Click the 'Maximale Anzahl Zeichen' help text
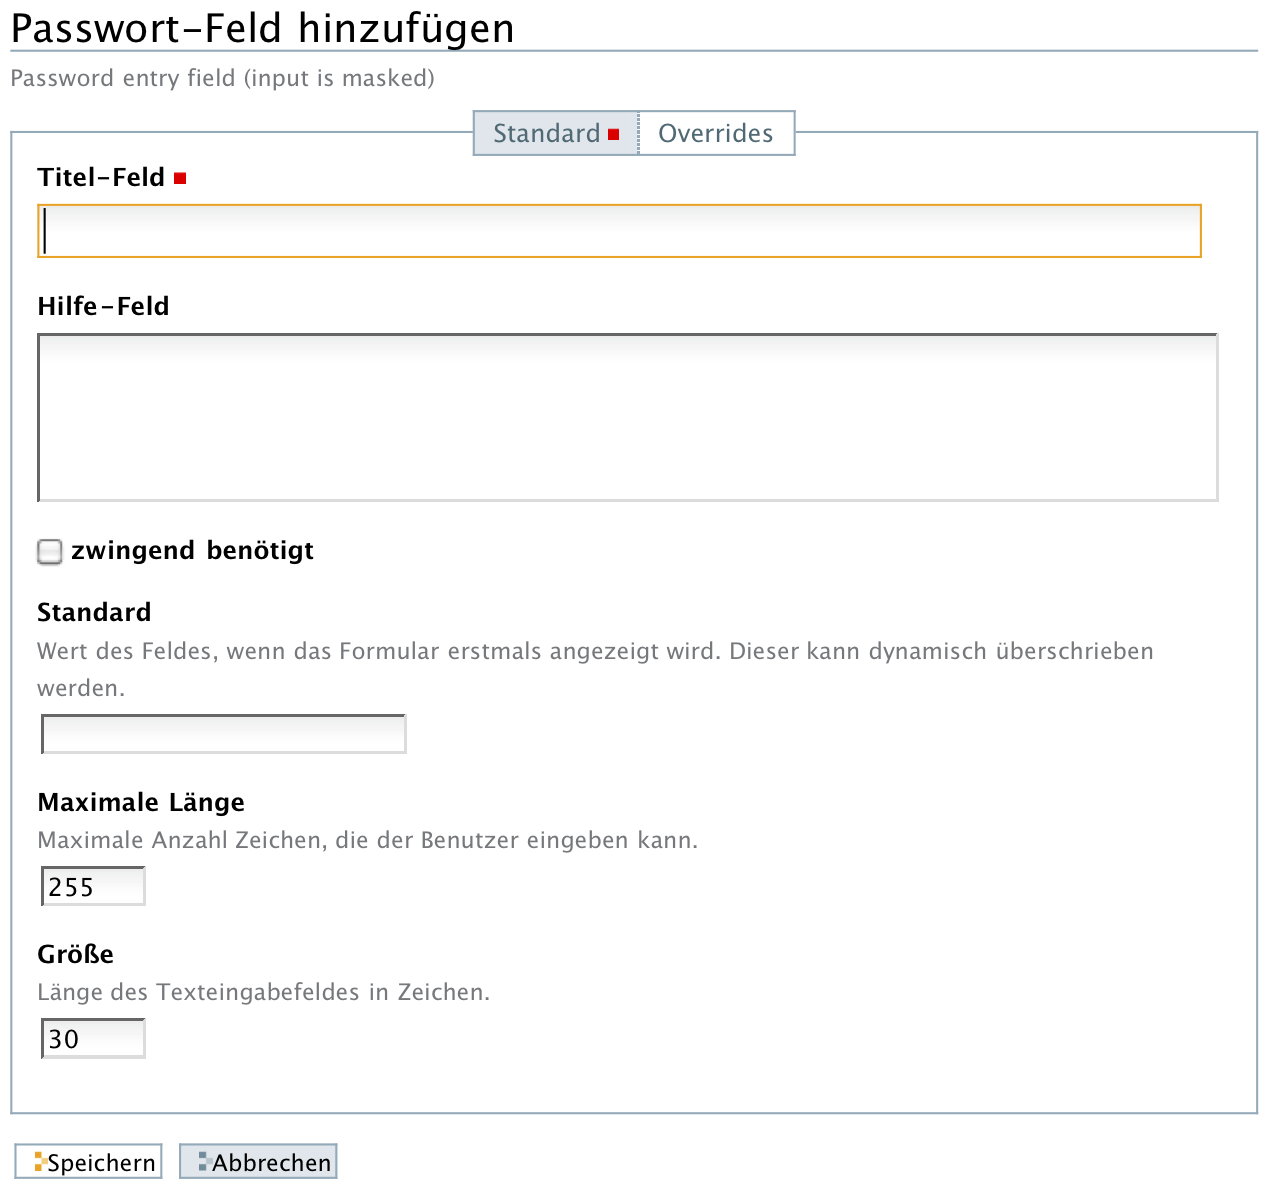 [x=368, y=840]
